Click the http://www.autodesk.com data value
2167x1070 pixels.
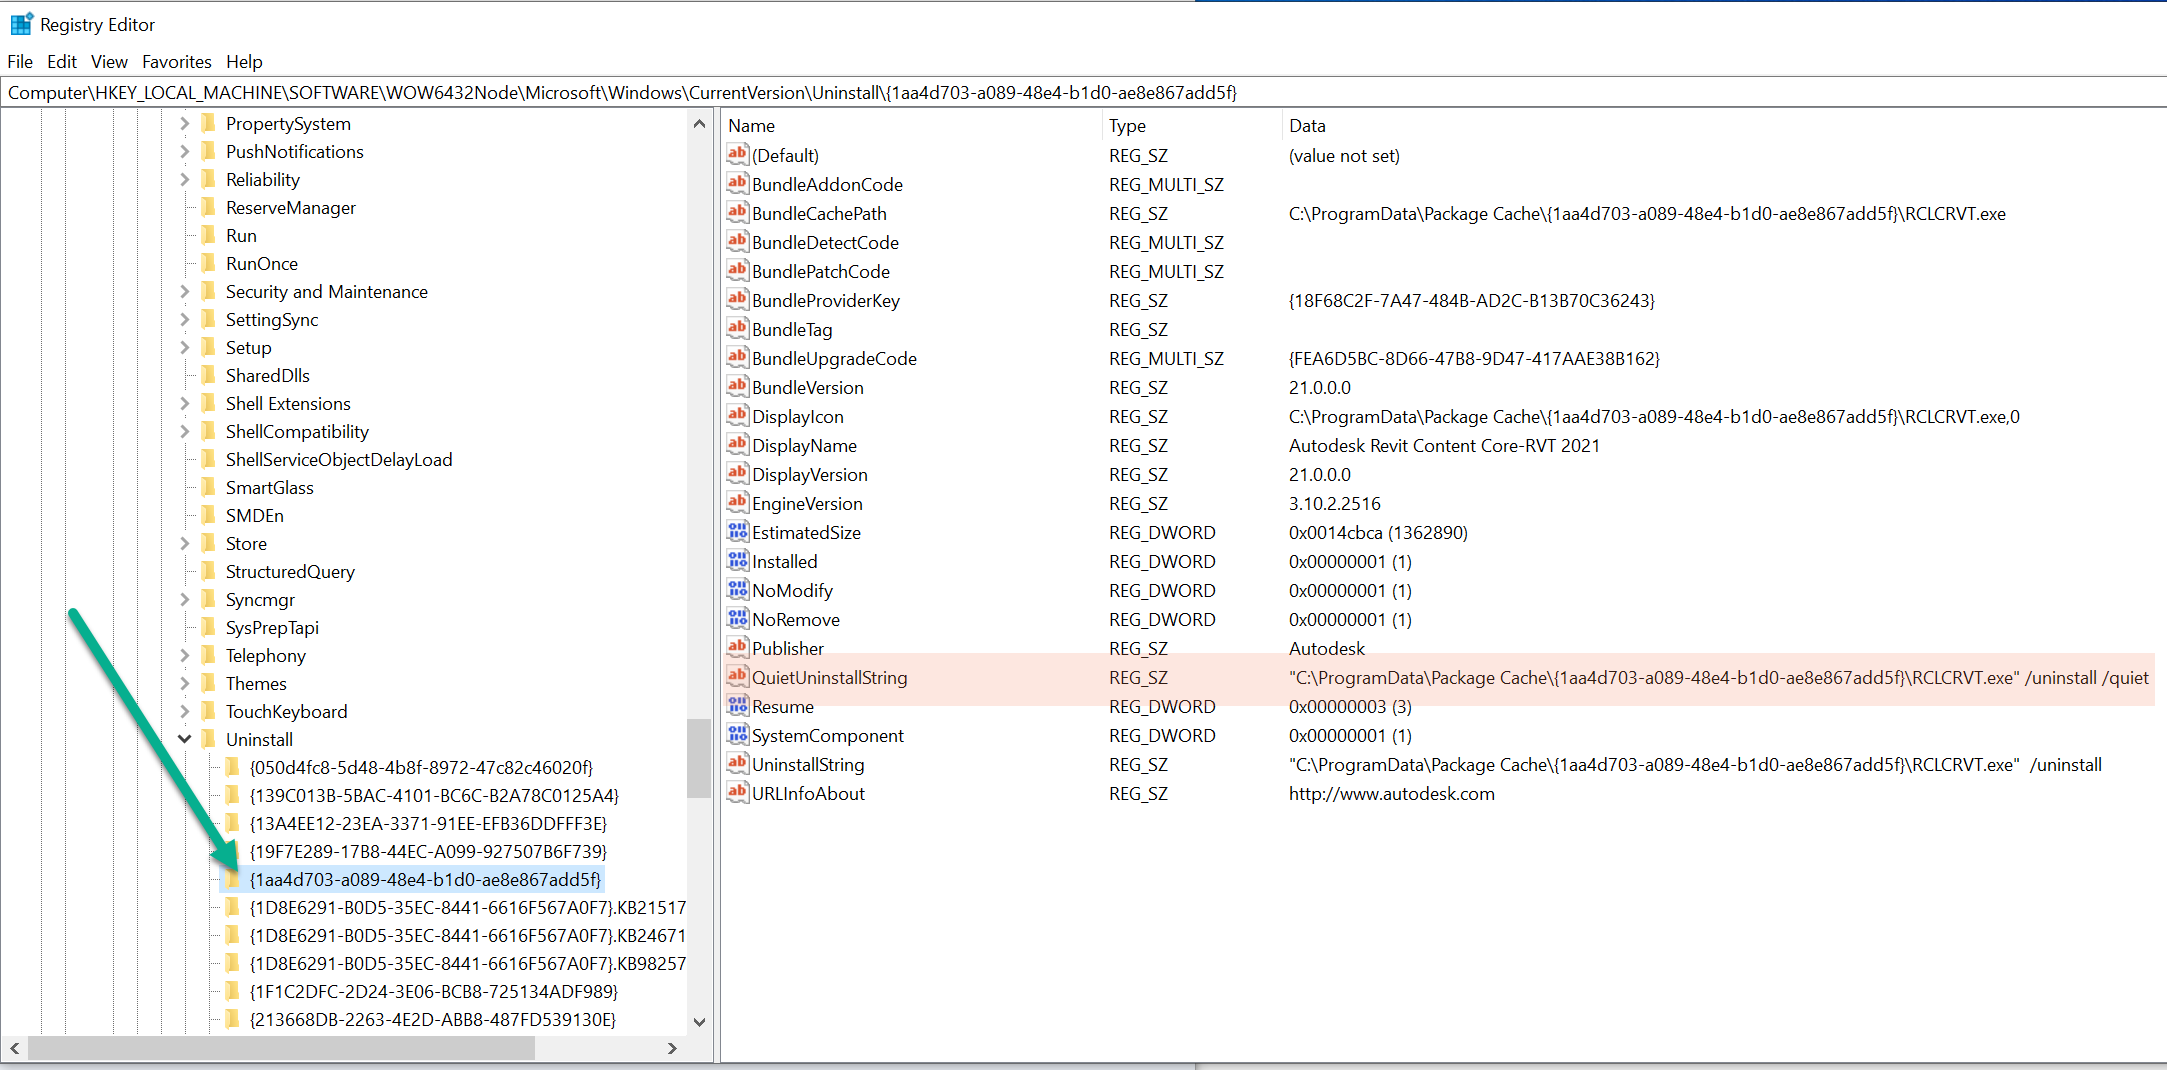[1391, 793]
